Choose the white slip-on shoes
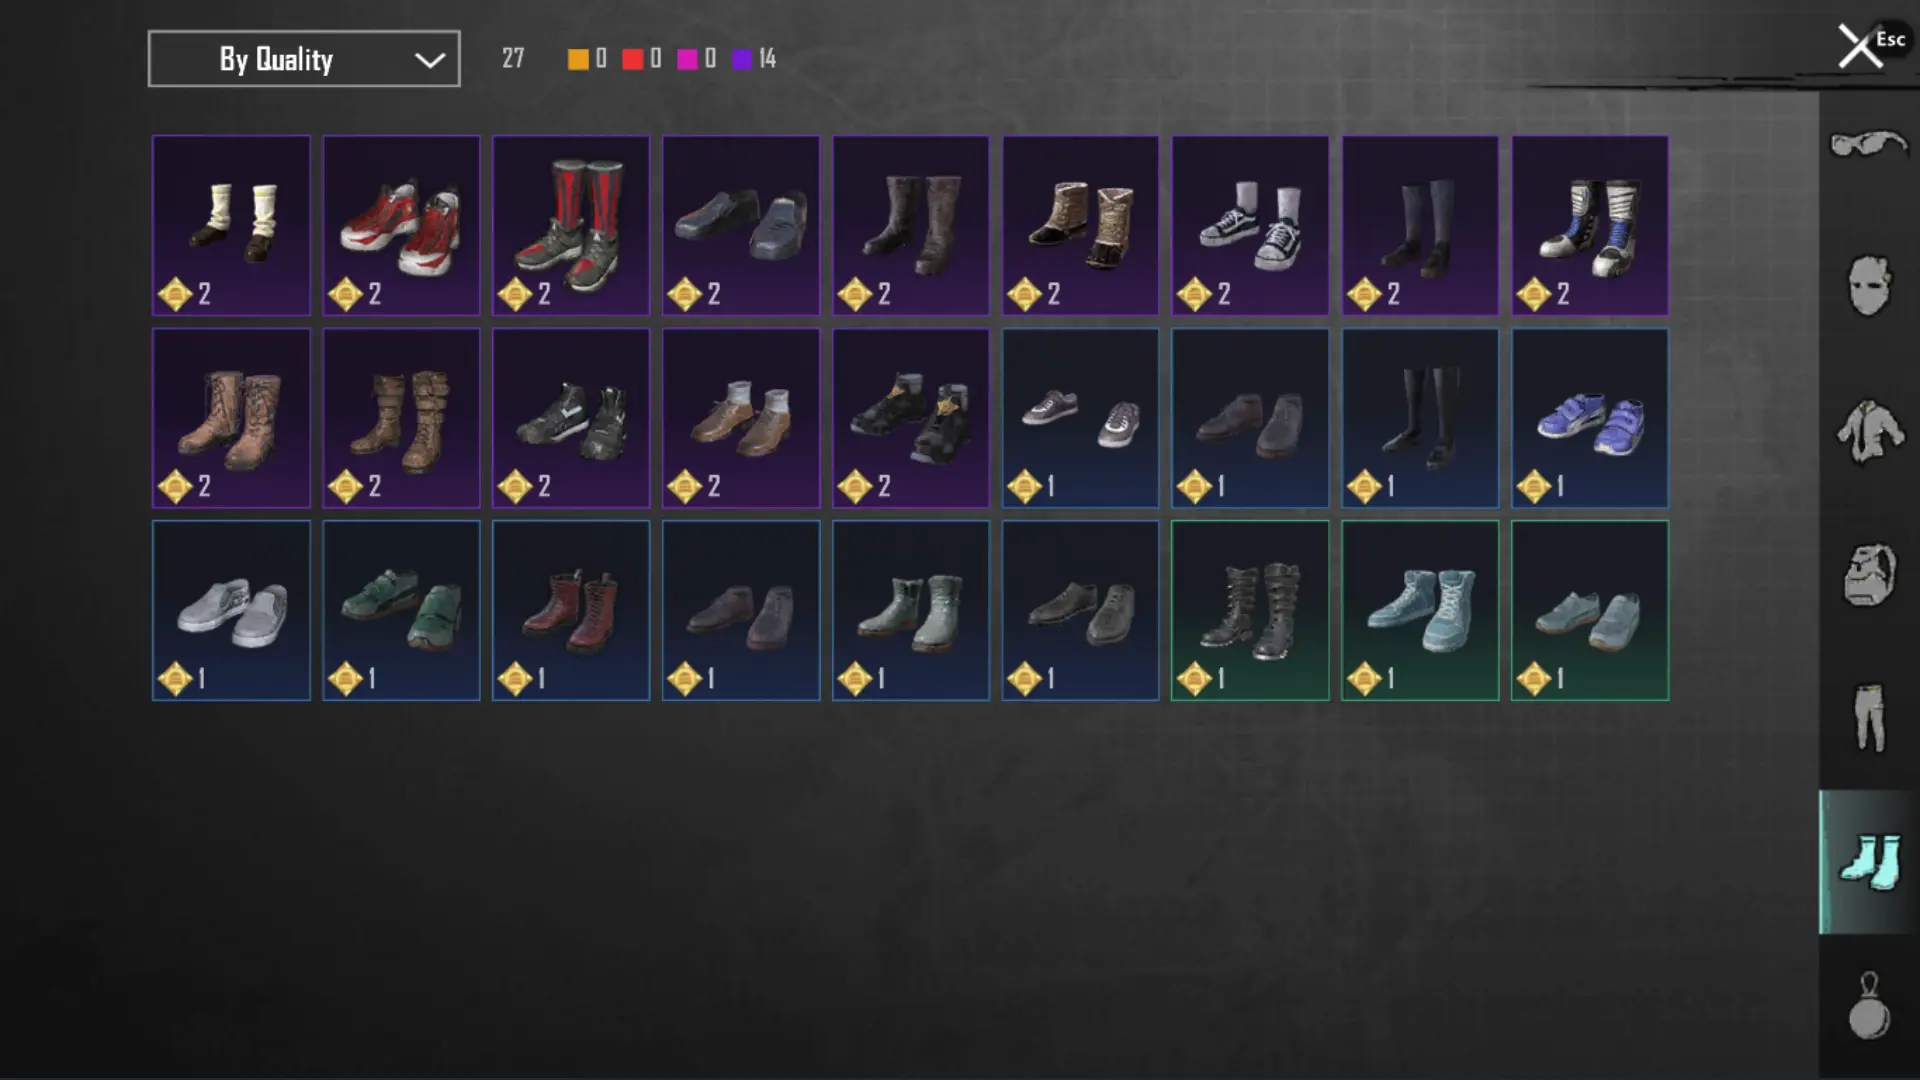Image resolution: width=1920 pixels, height=1080 pixels. (231, 610)
